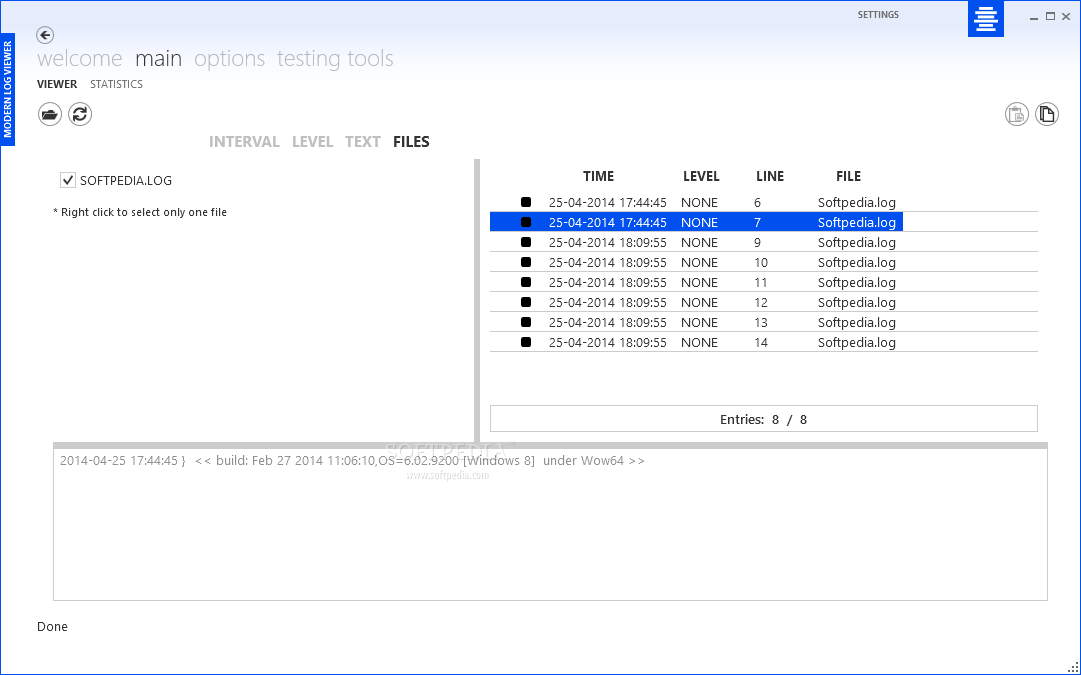This screenshot has width=1081, height=675.
Task: Open the INTERVAL filter tab
Action: point(244,141)
